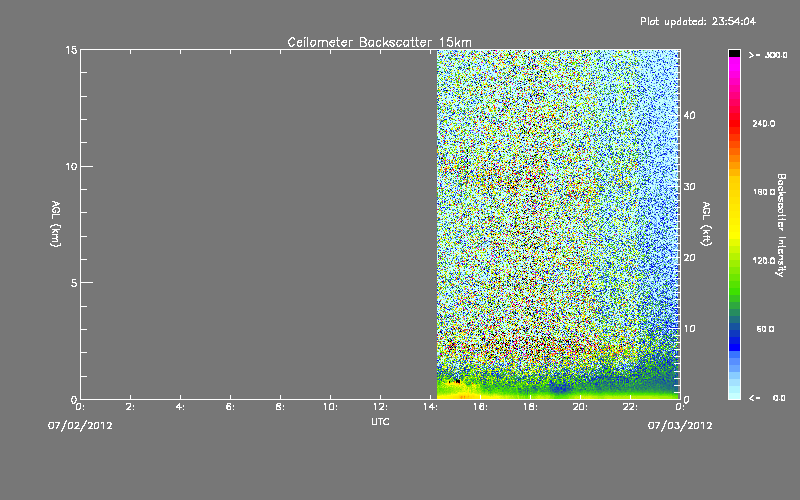Click the 'UTC' time axis label
This screenshot has height=500, width=800.
(380, 421)
